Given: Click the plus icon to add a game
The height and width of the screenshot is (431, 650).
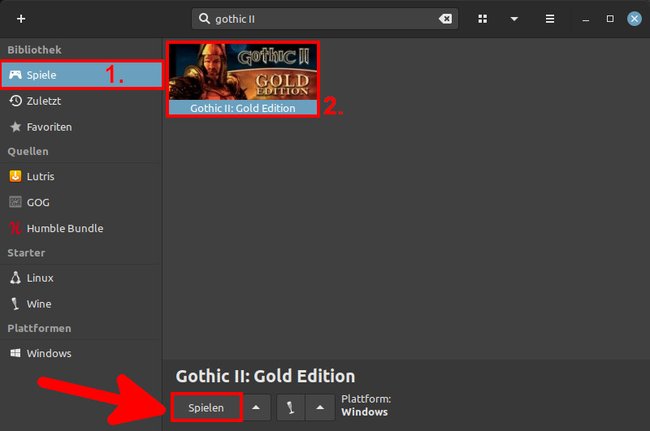Looking at the screenshot, I should click(x=21, y=19).
